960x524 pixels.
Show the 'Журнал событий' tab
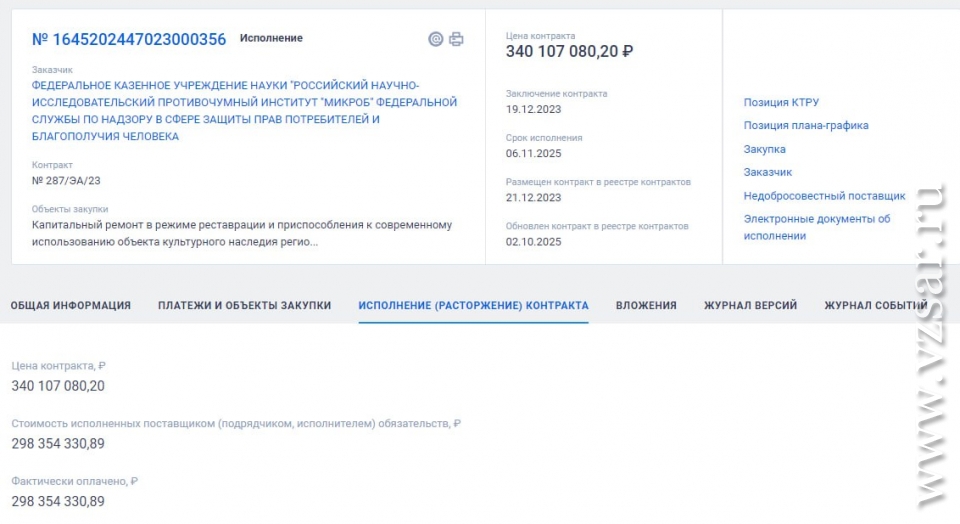[869, 306]
